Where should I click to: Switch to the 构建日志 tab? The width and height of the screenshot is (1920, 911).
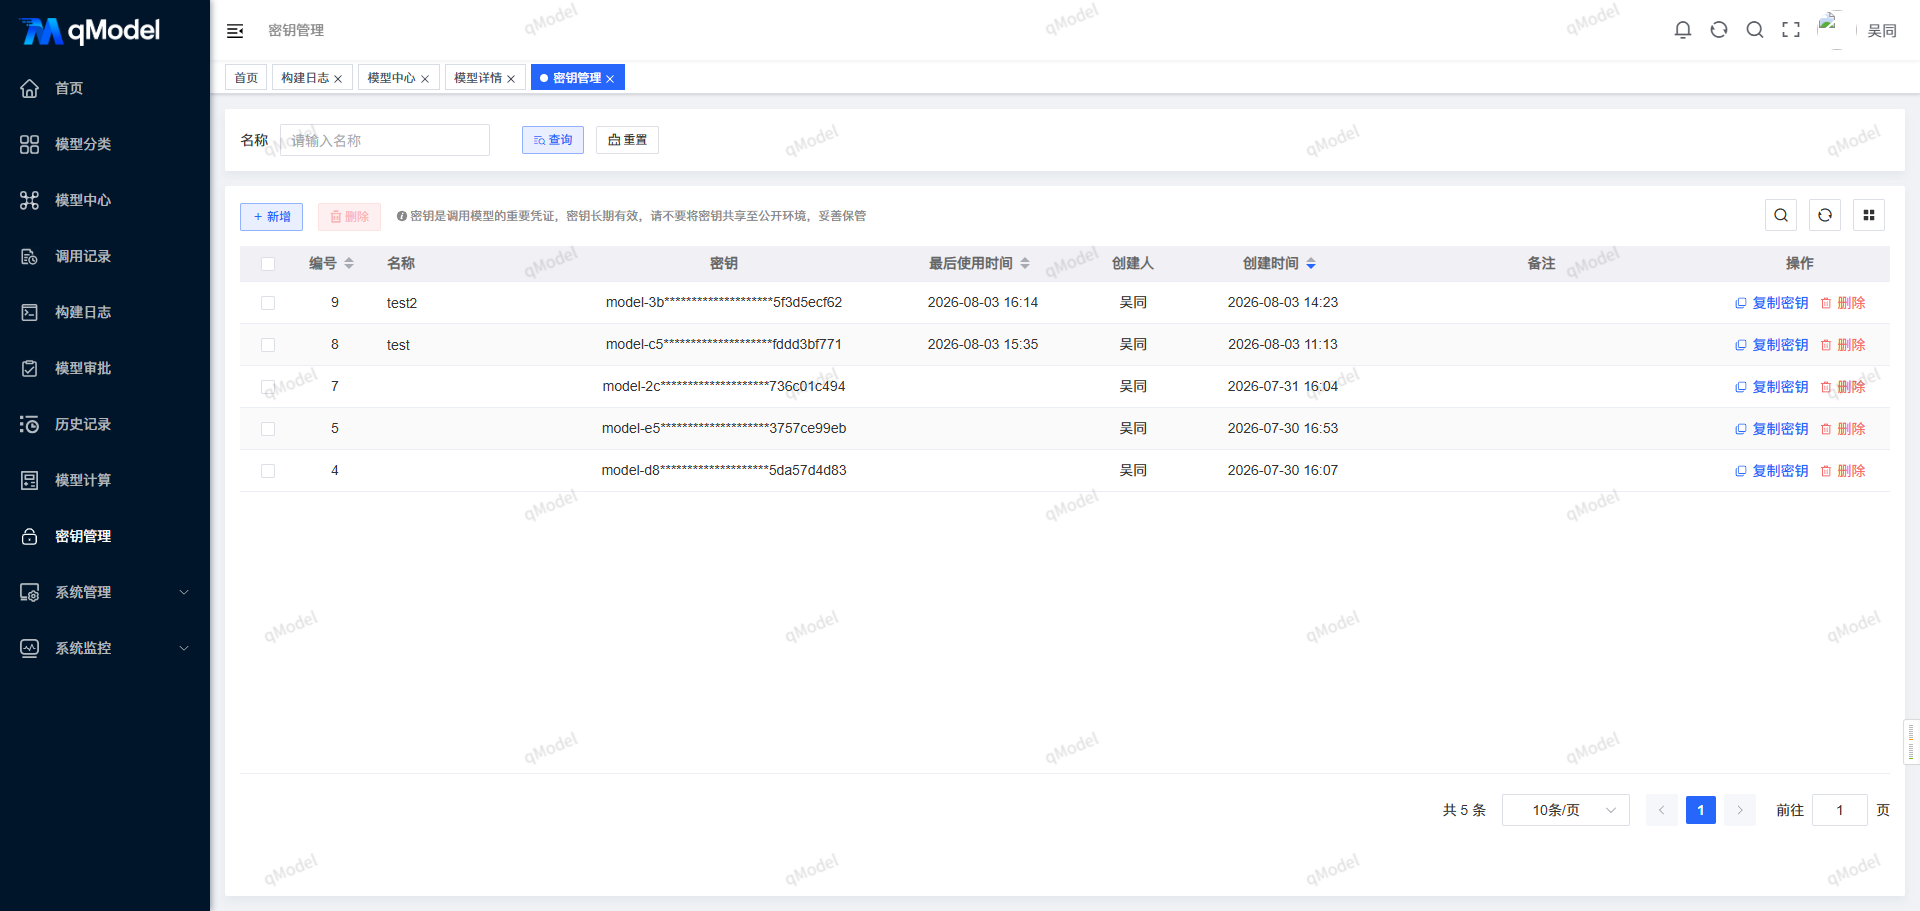tap(305, 78)
